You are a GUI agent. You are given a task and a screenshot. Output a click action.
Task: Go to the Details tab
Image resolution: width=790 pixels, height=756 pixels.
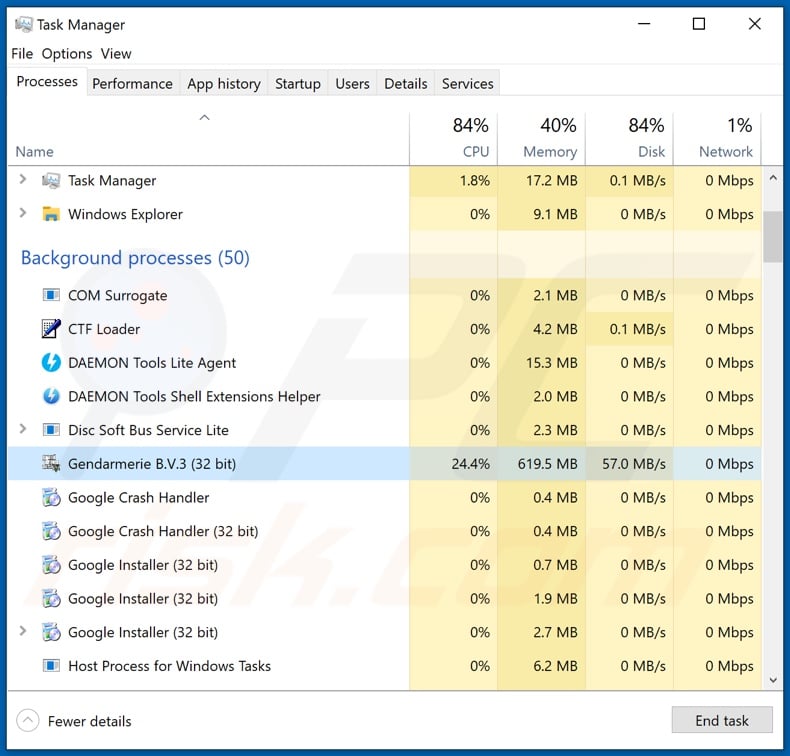tap(406, 84)
